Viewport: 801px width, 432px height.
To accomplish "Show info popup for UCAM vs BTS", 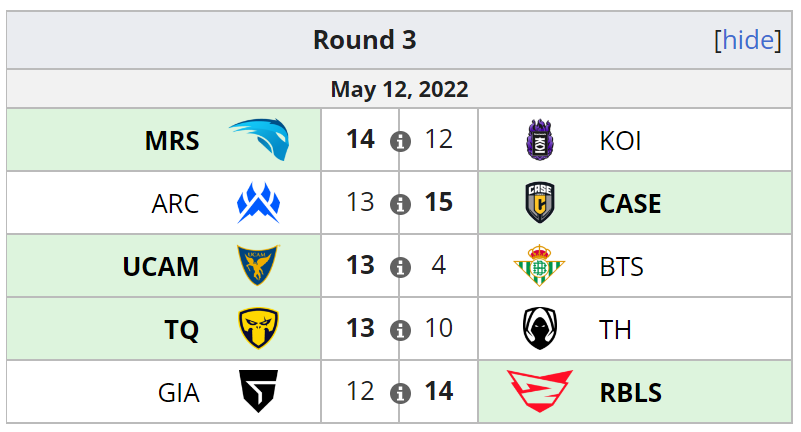I will click(400, 267).
